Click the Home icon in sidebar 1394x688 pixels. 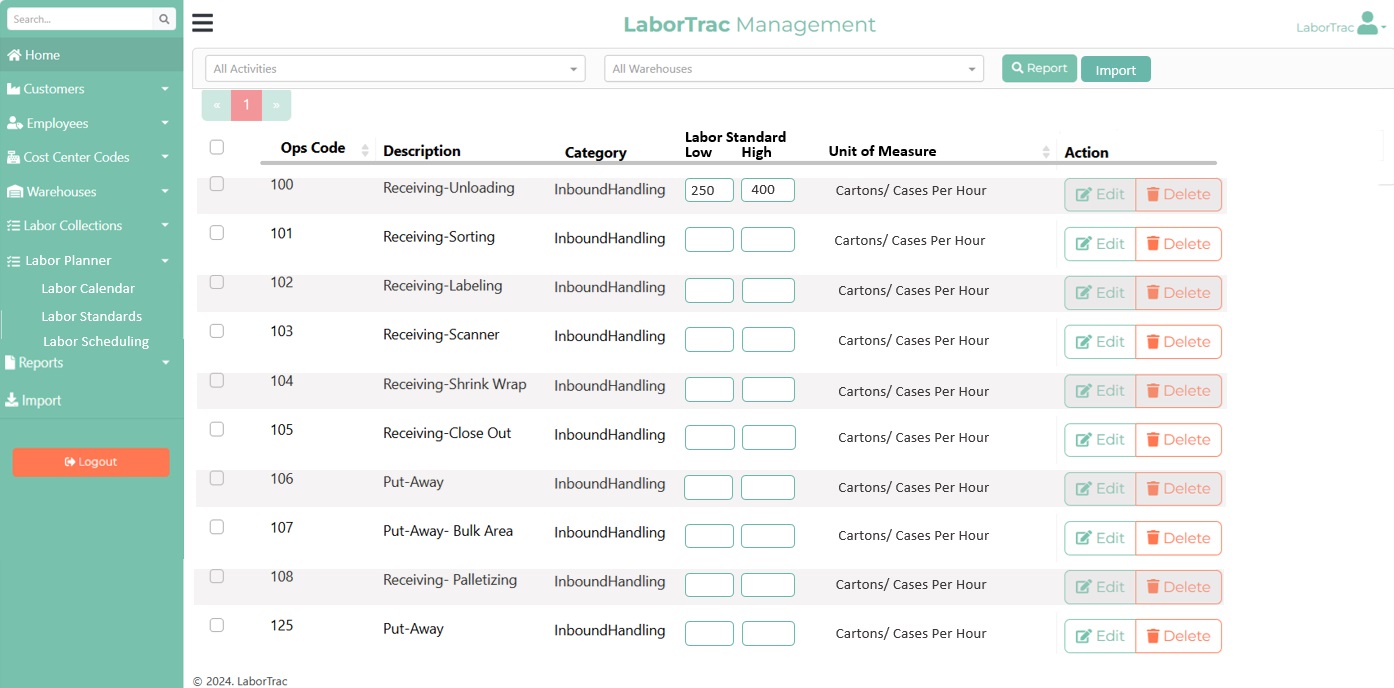coord(14,55)
